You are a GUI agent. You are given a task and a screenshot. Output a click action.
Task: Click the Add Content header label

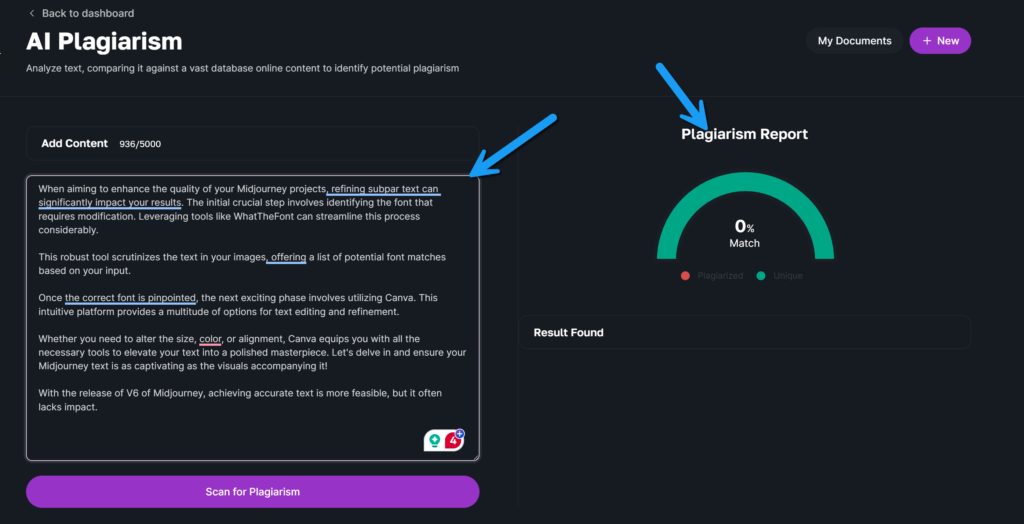point(74,144)
